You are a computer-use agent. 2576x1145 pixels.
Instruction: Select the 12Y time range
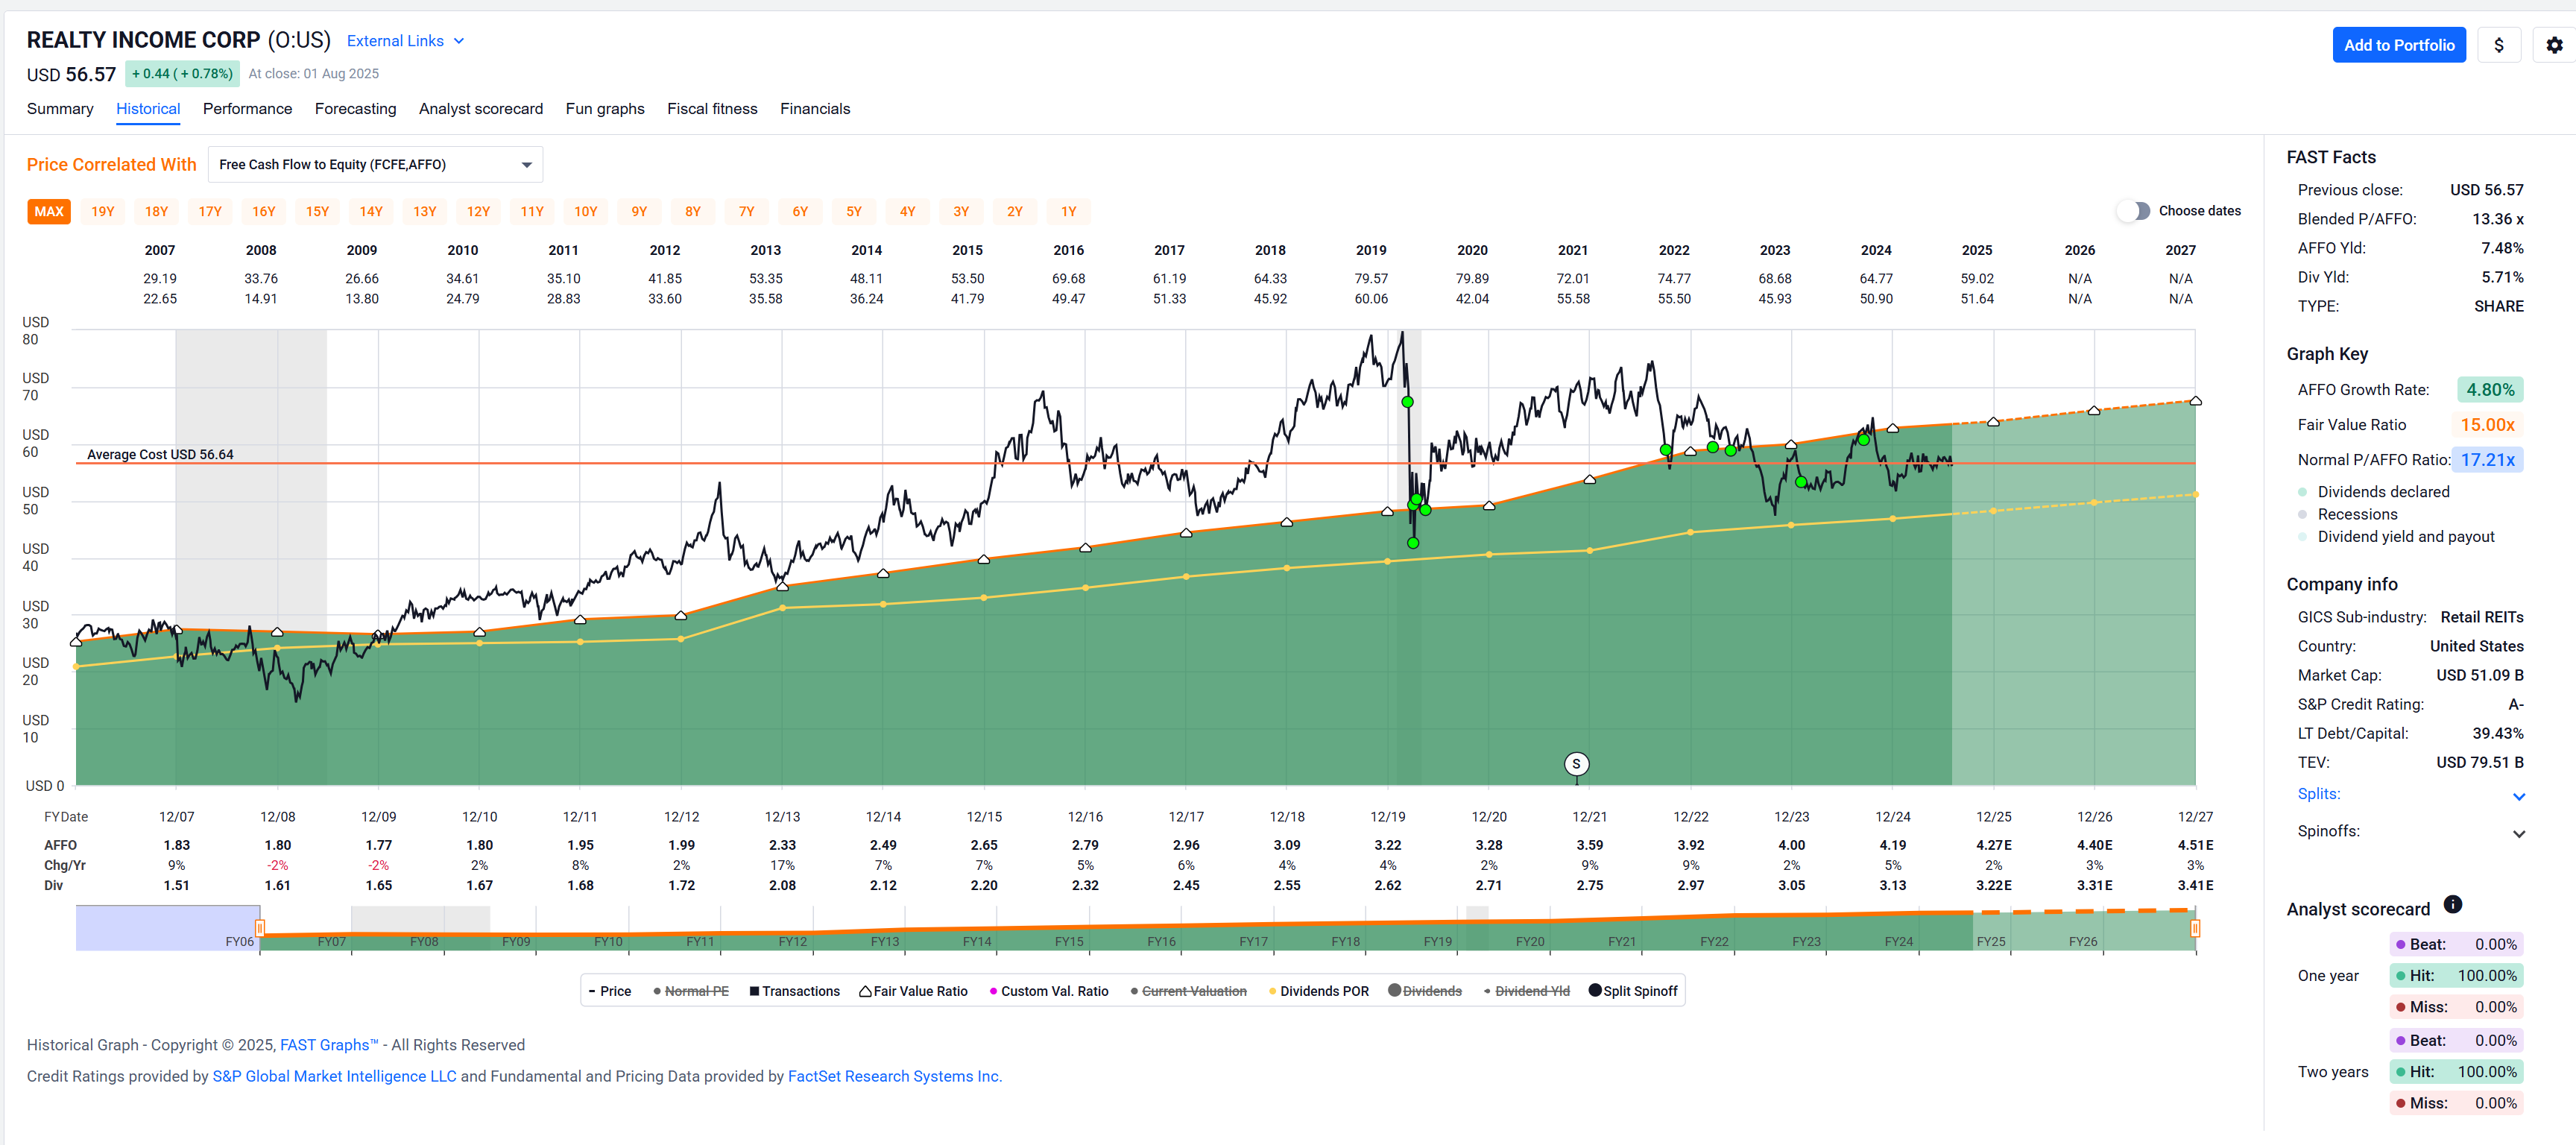click(478, 212)
